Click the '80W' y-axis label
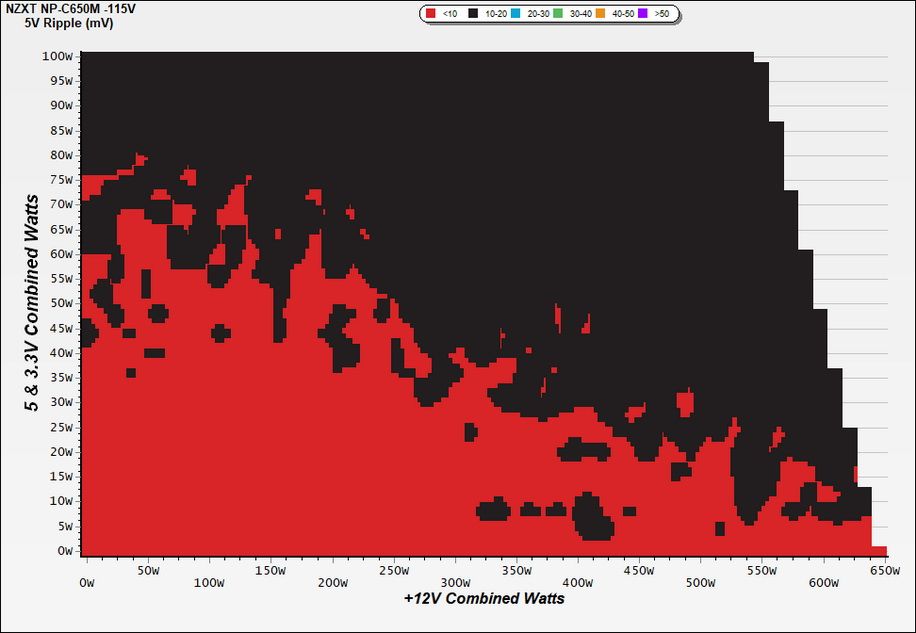This screenshot has height=633, width=916. click(60, 155)
